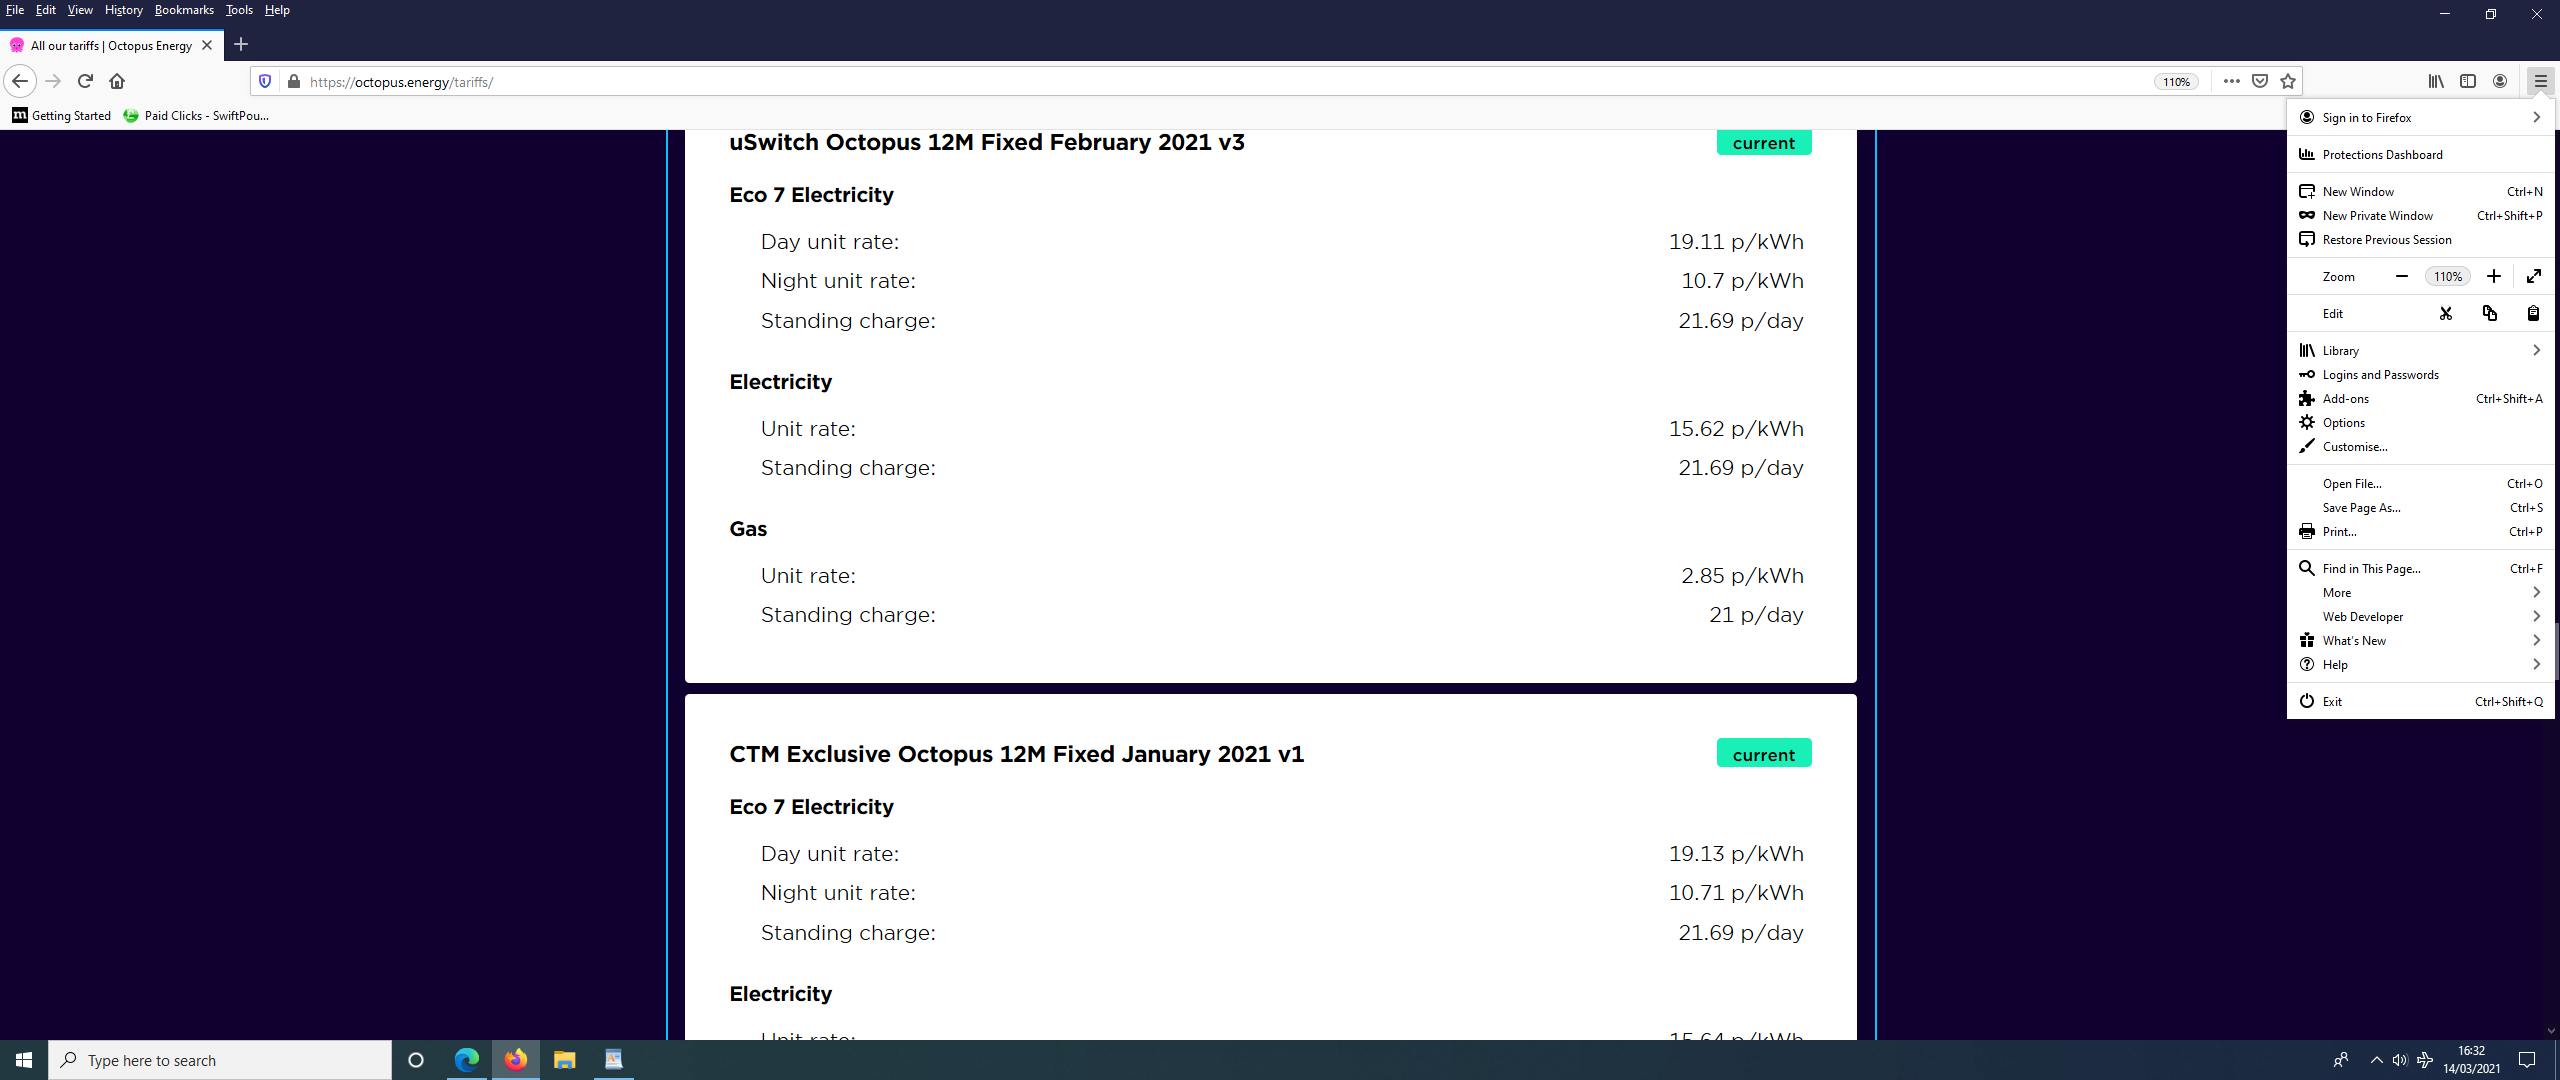The image size is (2560, 1080).
Task: Click the paste clipboard icon in menu
Action: click(x=2533, y=313)
